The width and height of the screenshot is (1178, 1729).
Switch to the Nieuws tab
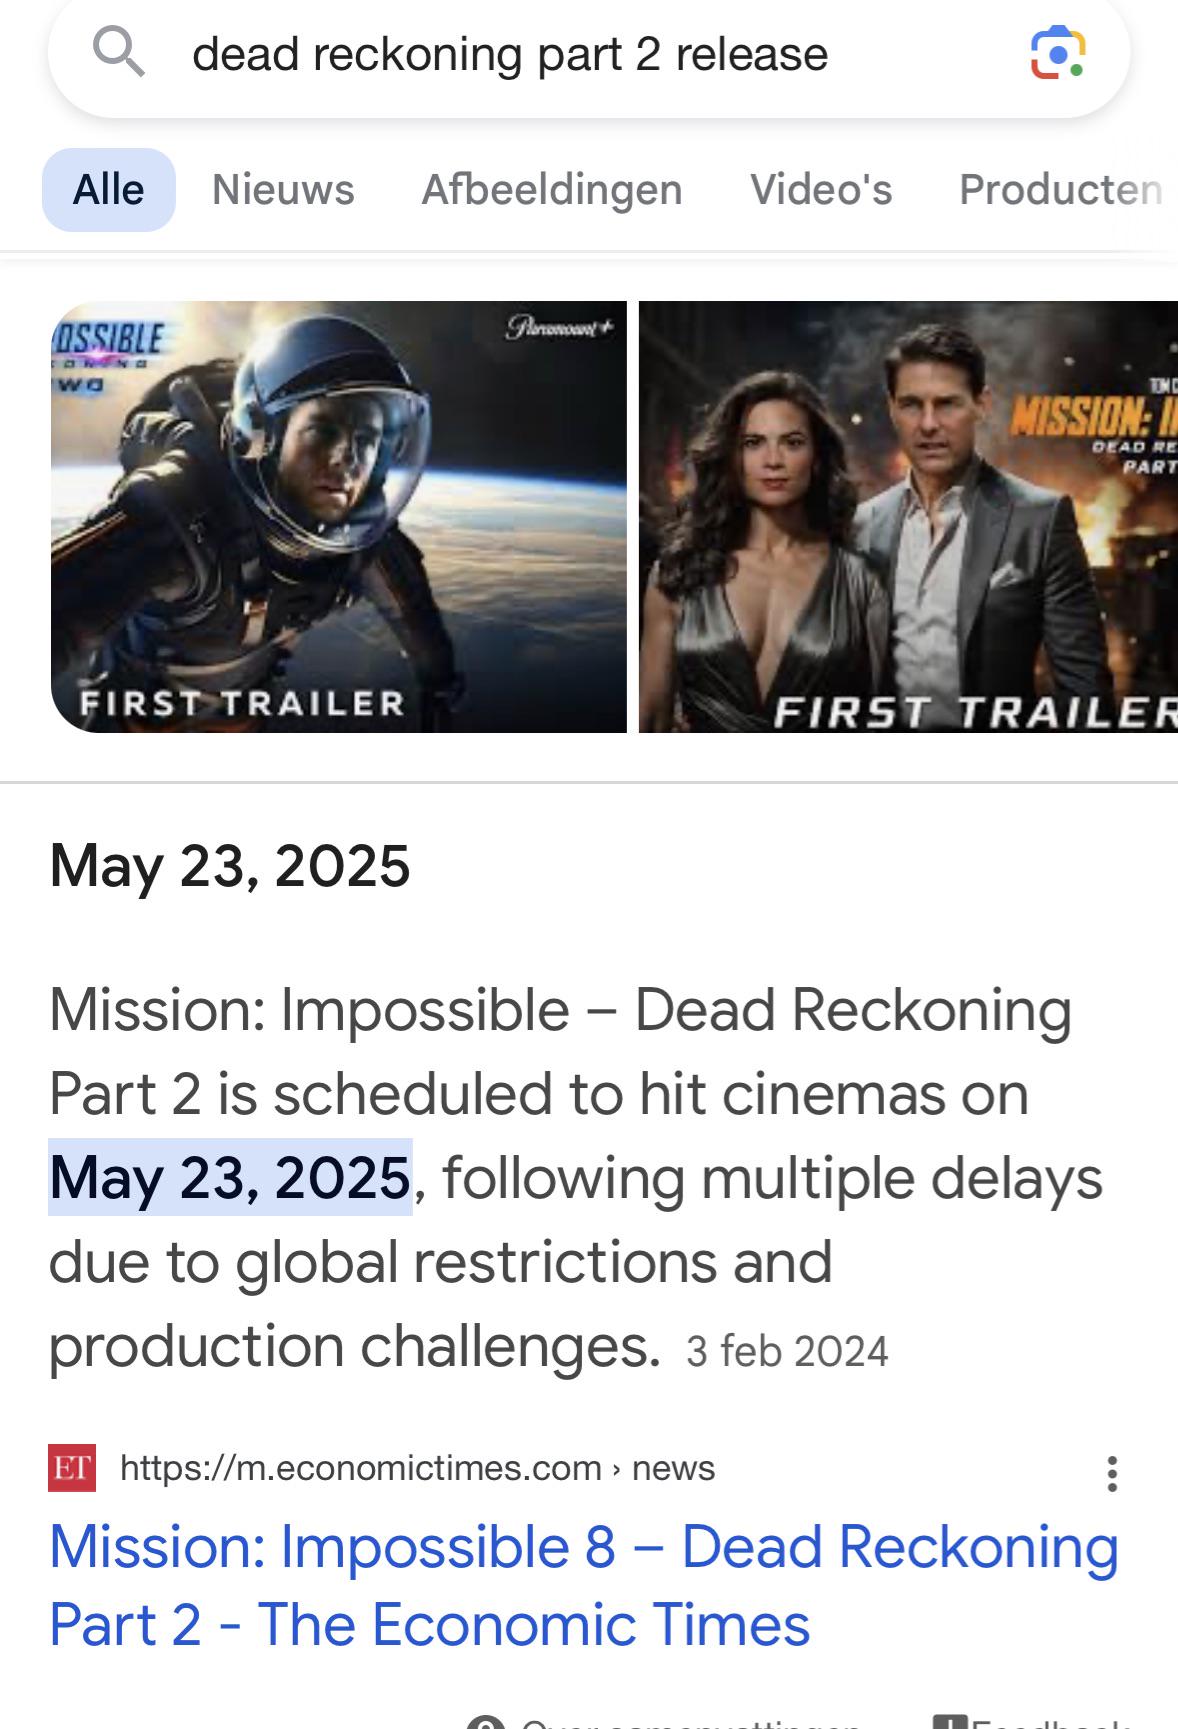pos(283,188)
